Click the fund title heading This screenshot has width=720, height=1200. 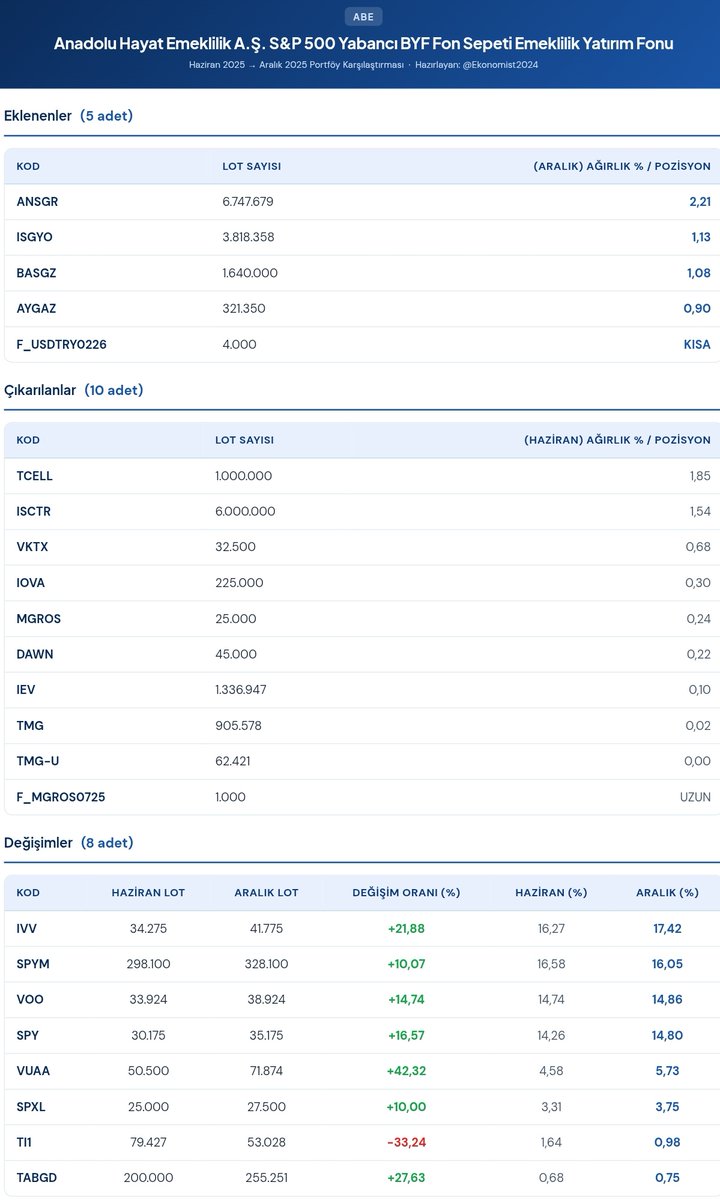click(363, 43)
